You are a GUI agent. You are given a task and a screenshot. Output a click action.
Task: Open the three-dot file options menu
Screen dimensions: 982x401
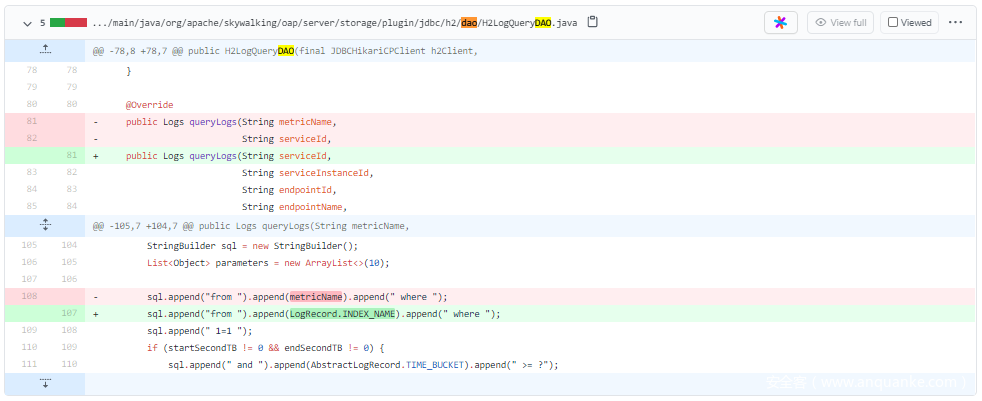[x=955, y=22]
